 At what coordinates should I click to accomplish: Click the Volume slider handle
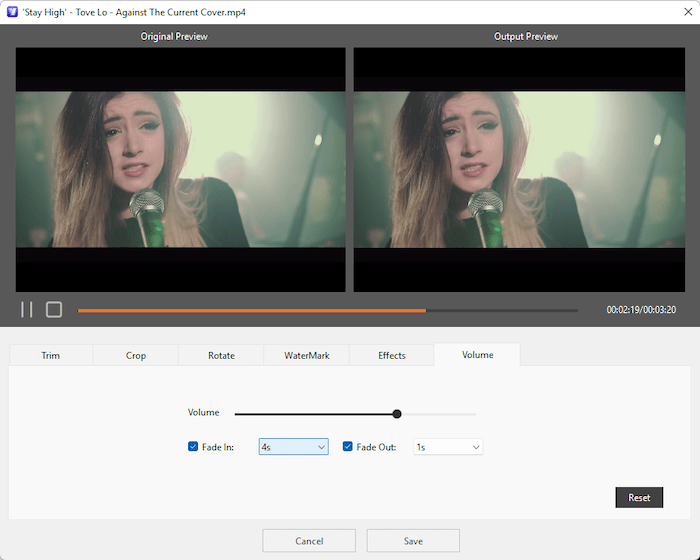pyautogui.click(x=397, y=414)
